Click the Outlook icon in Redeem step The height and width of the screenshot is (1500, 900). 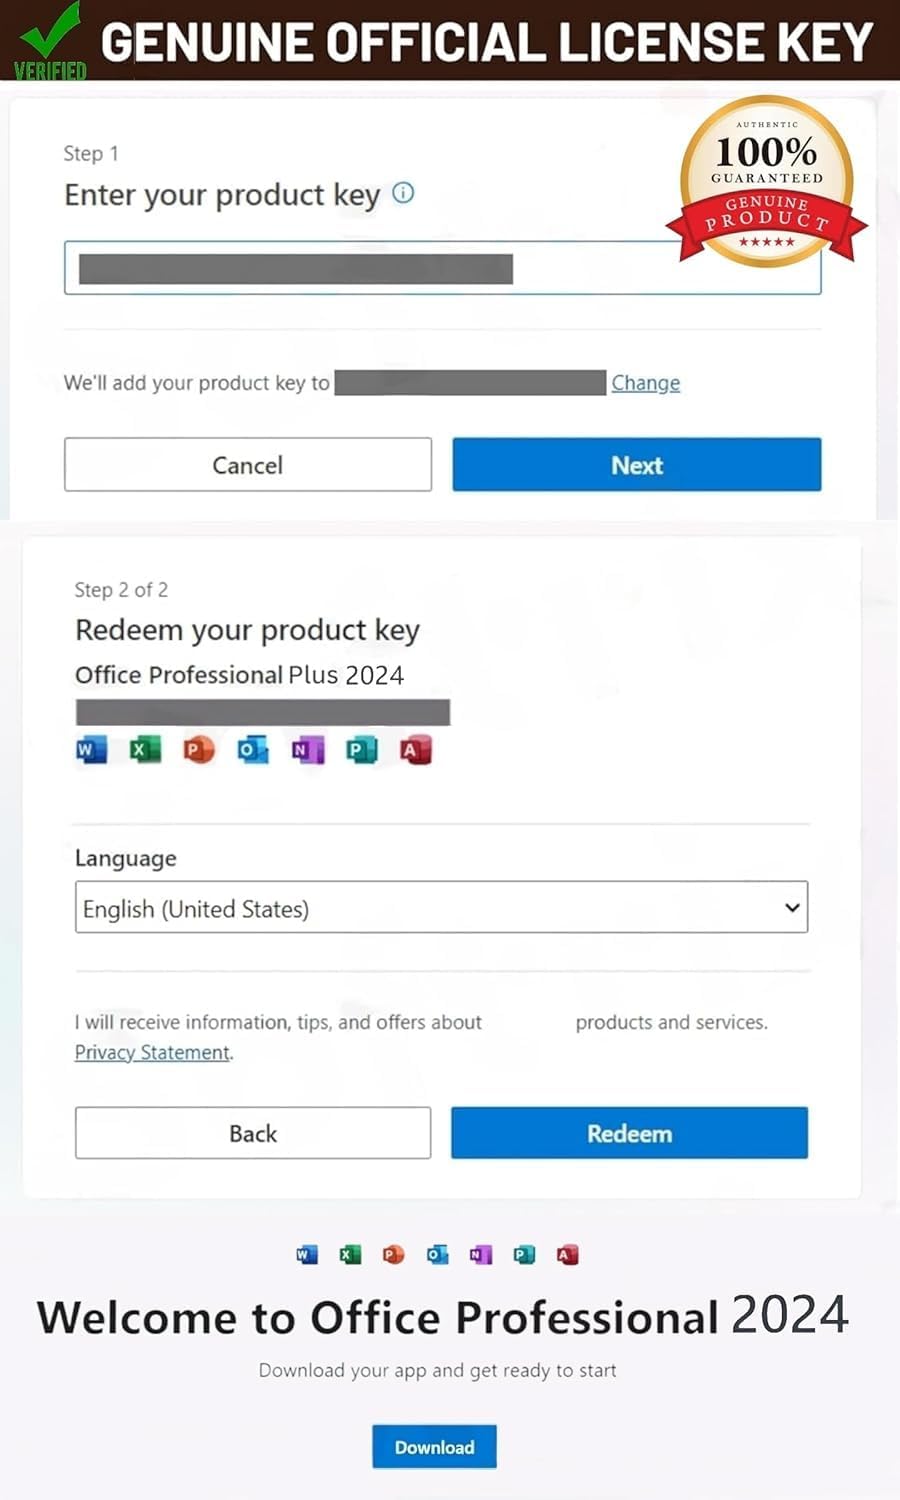coord(252,749)
